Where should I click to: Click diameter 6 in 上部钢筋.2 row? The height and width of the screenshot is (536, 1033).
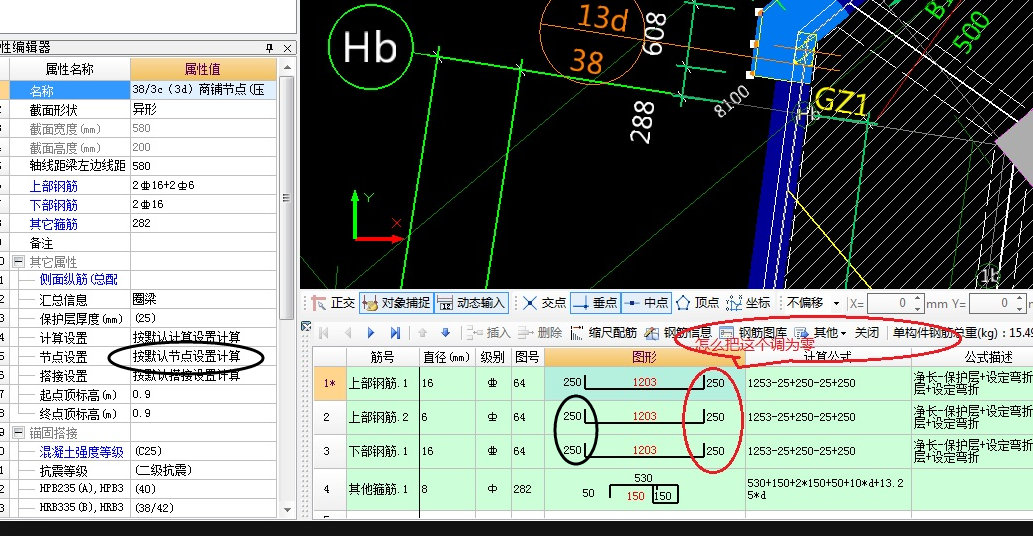coord(447,417)
